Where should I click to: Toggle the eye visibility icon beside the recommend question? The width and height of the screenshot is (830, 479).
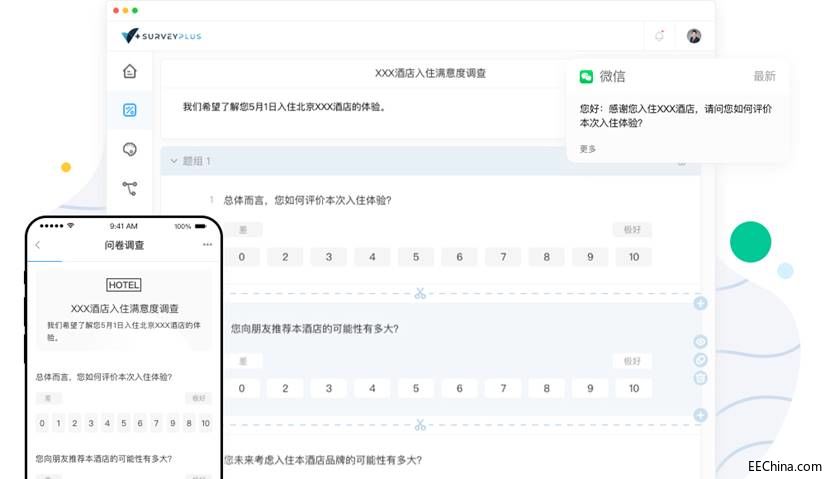(x=700, y=341)
